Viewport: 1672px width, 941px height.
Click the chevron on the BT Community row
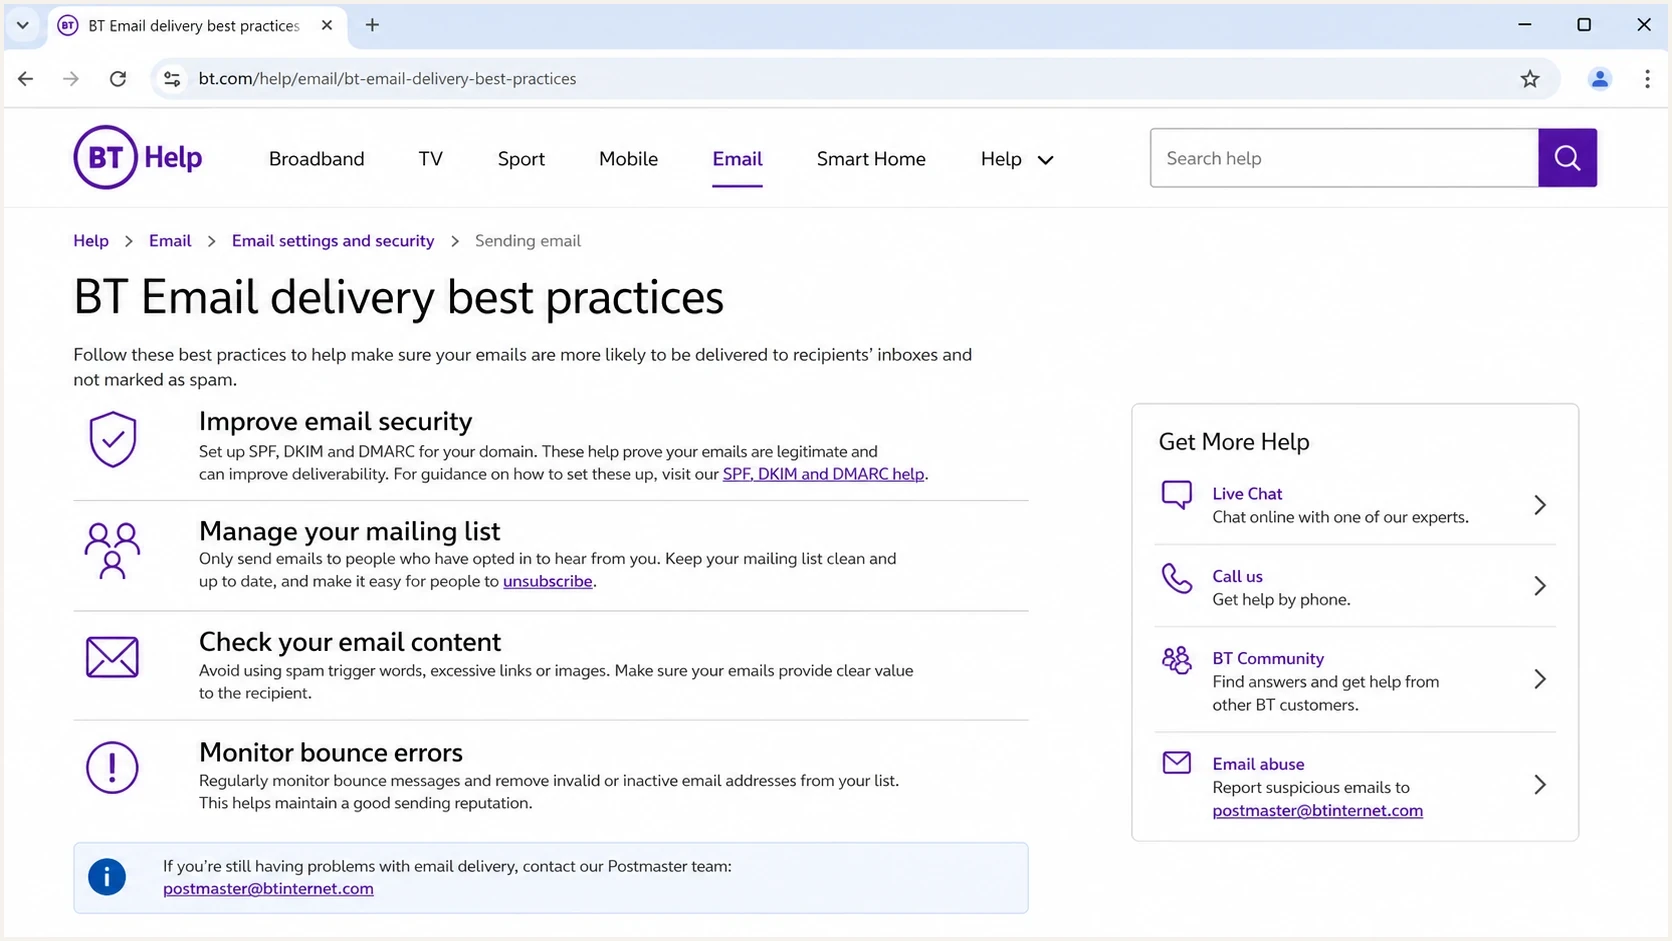[x=1540, y=680]
